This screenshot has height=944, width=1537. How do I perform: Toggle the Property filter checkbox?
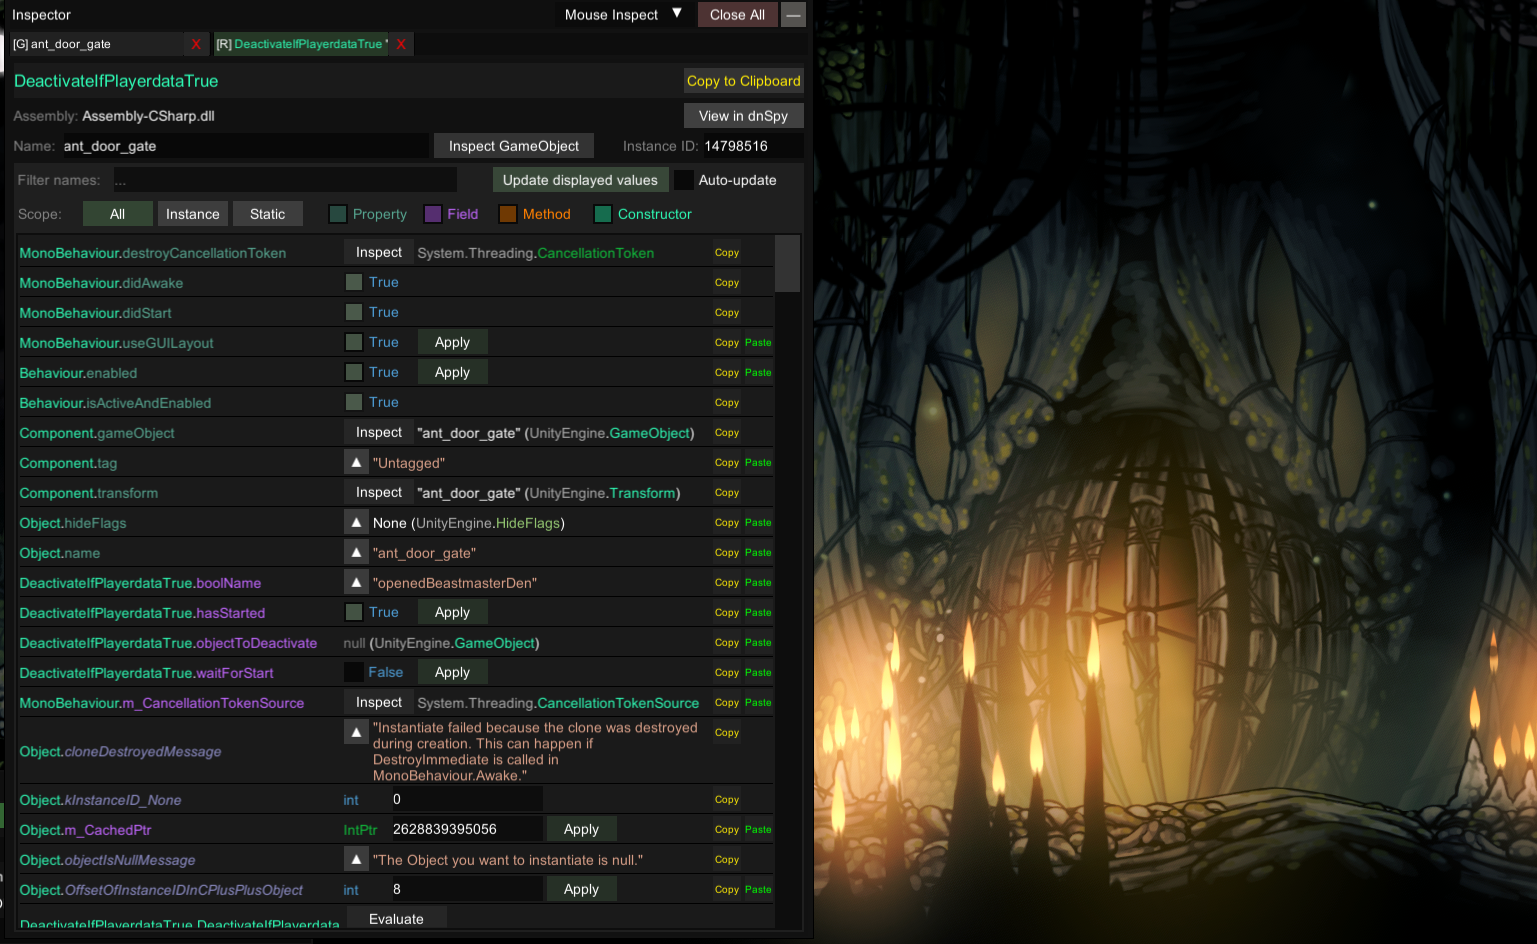pos(338,214)
